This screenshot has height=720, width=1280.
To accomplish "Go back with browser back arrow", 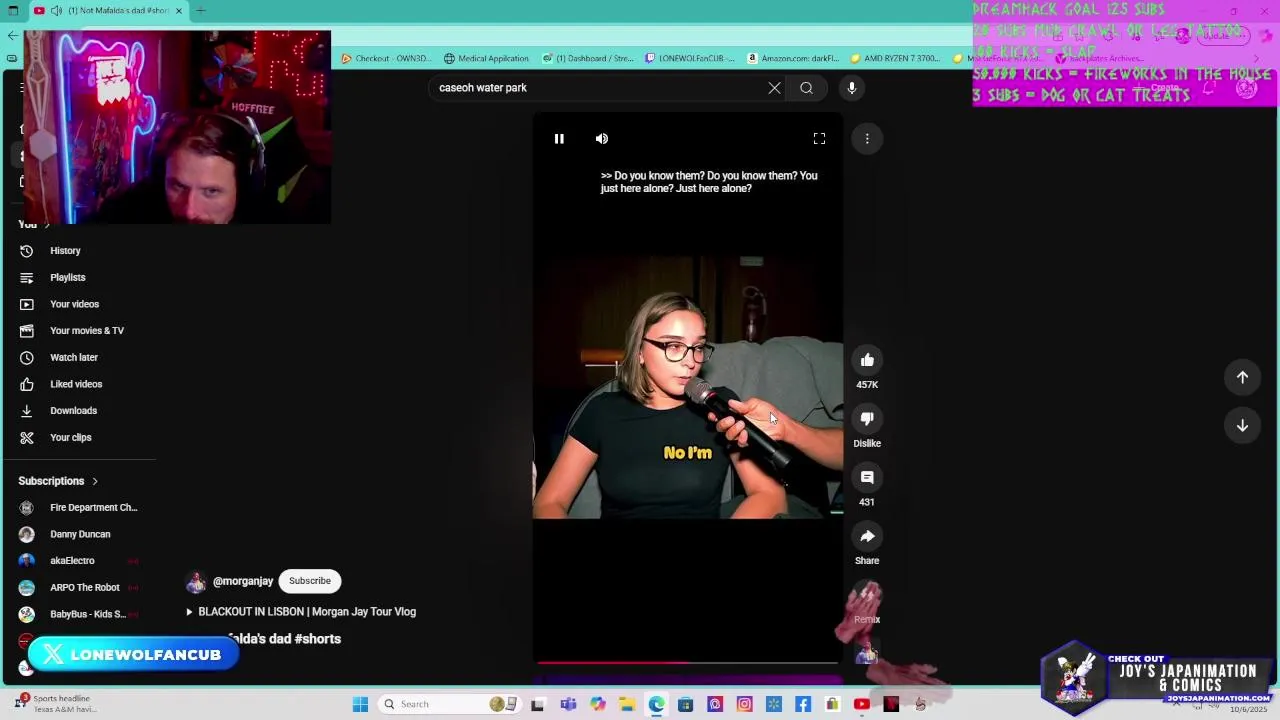I will click(x=12, y=35).
